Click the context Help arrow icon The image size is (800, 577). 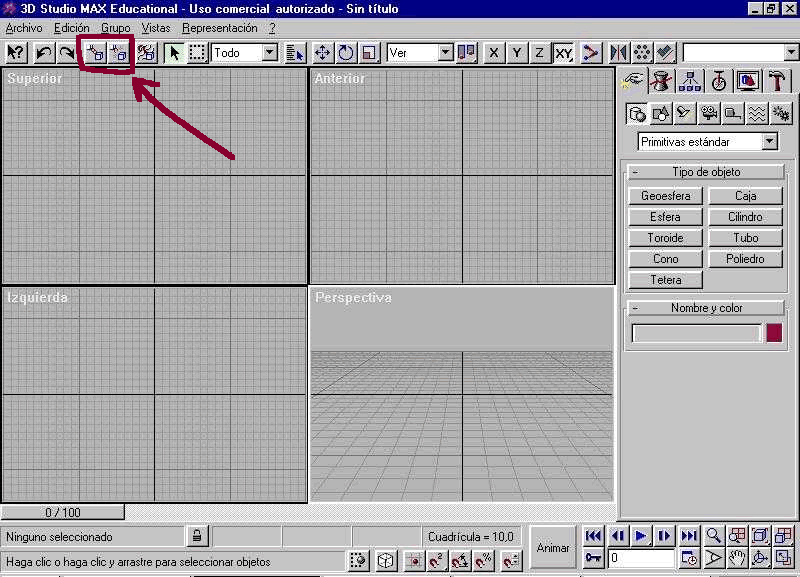point(16,53)
